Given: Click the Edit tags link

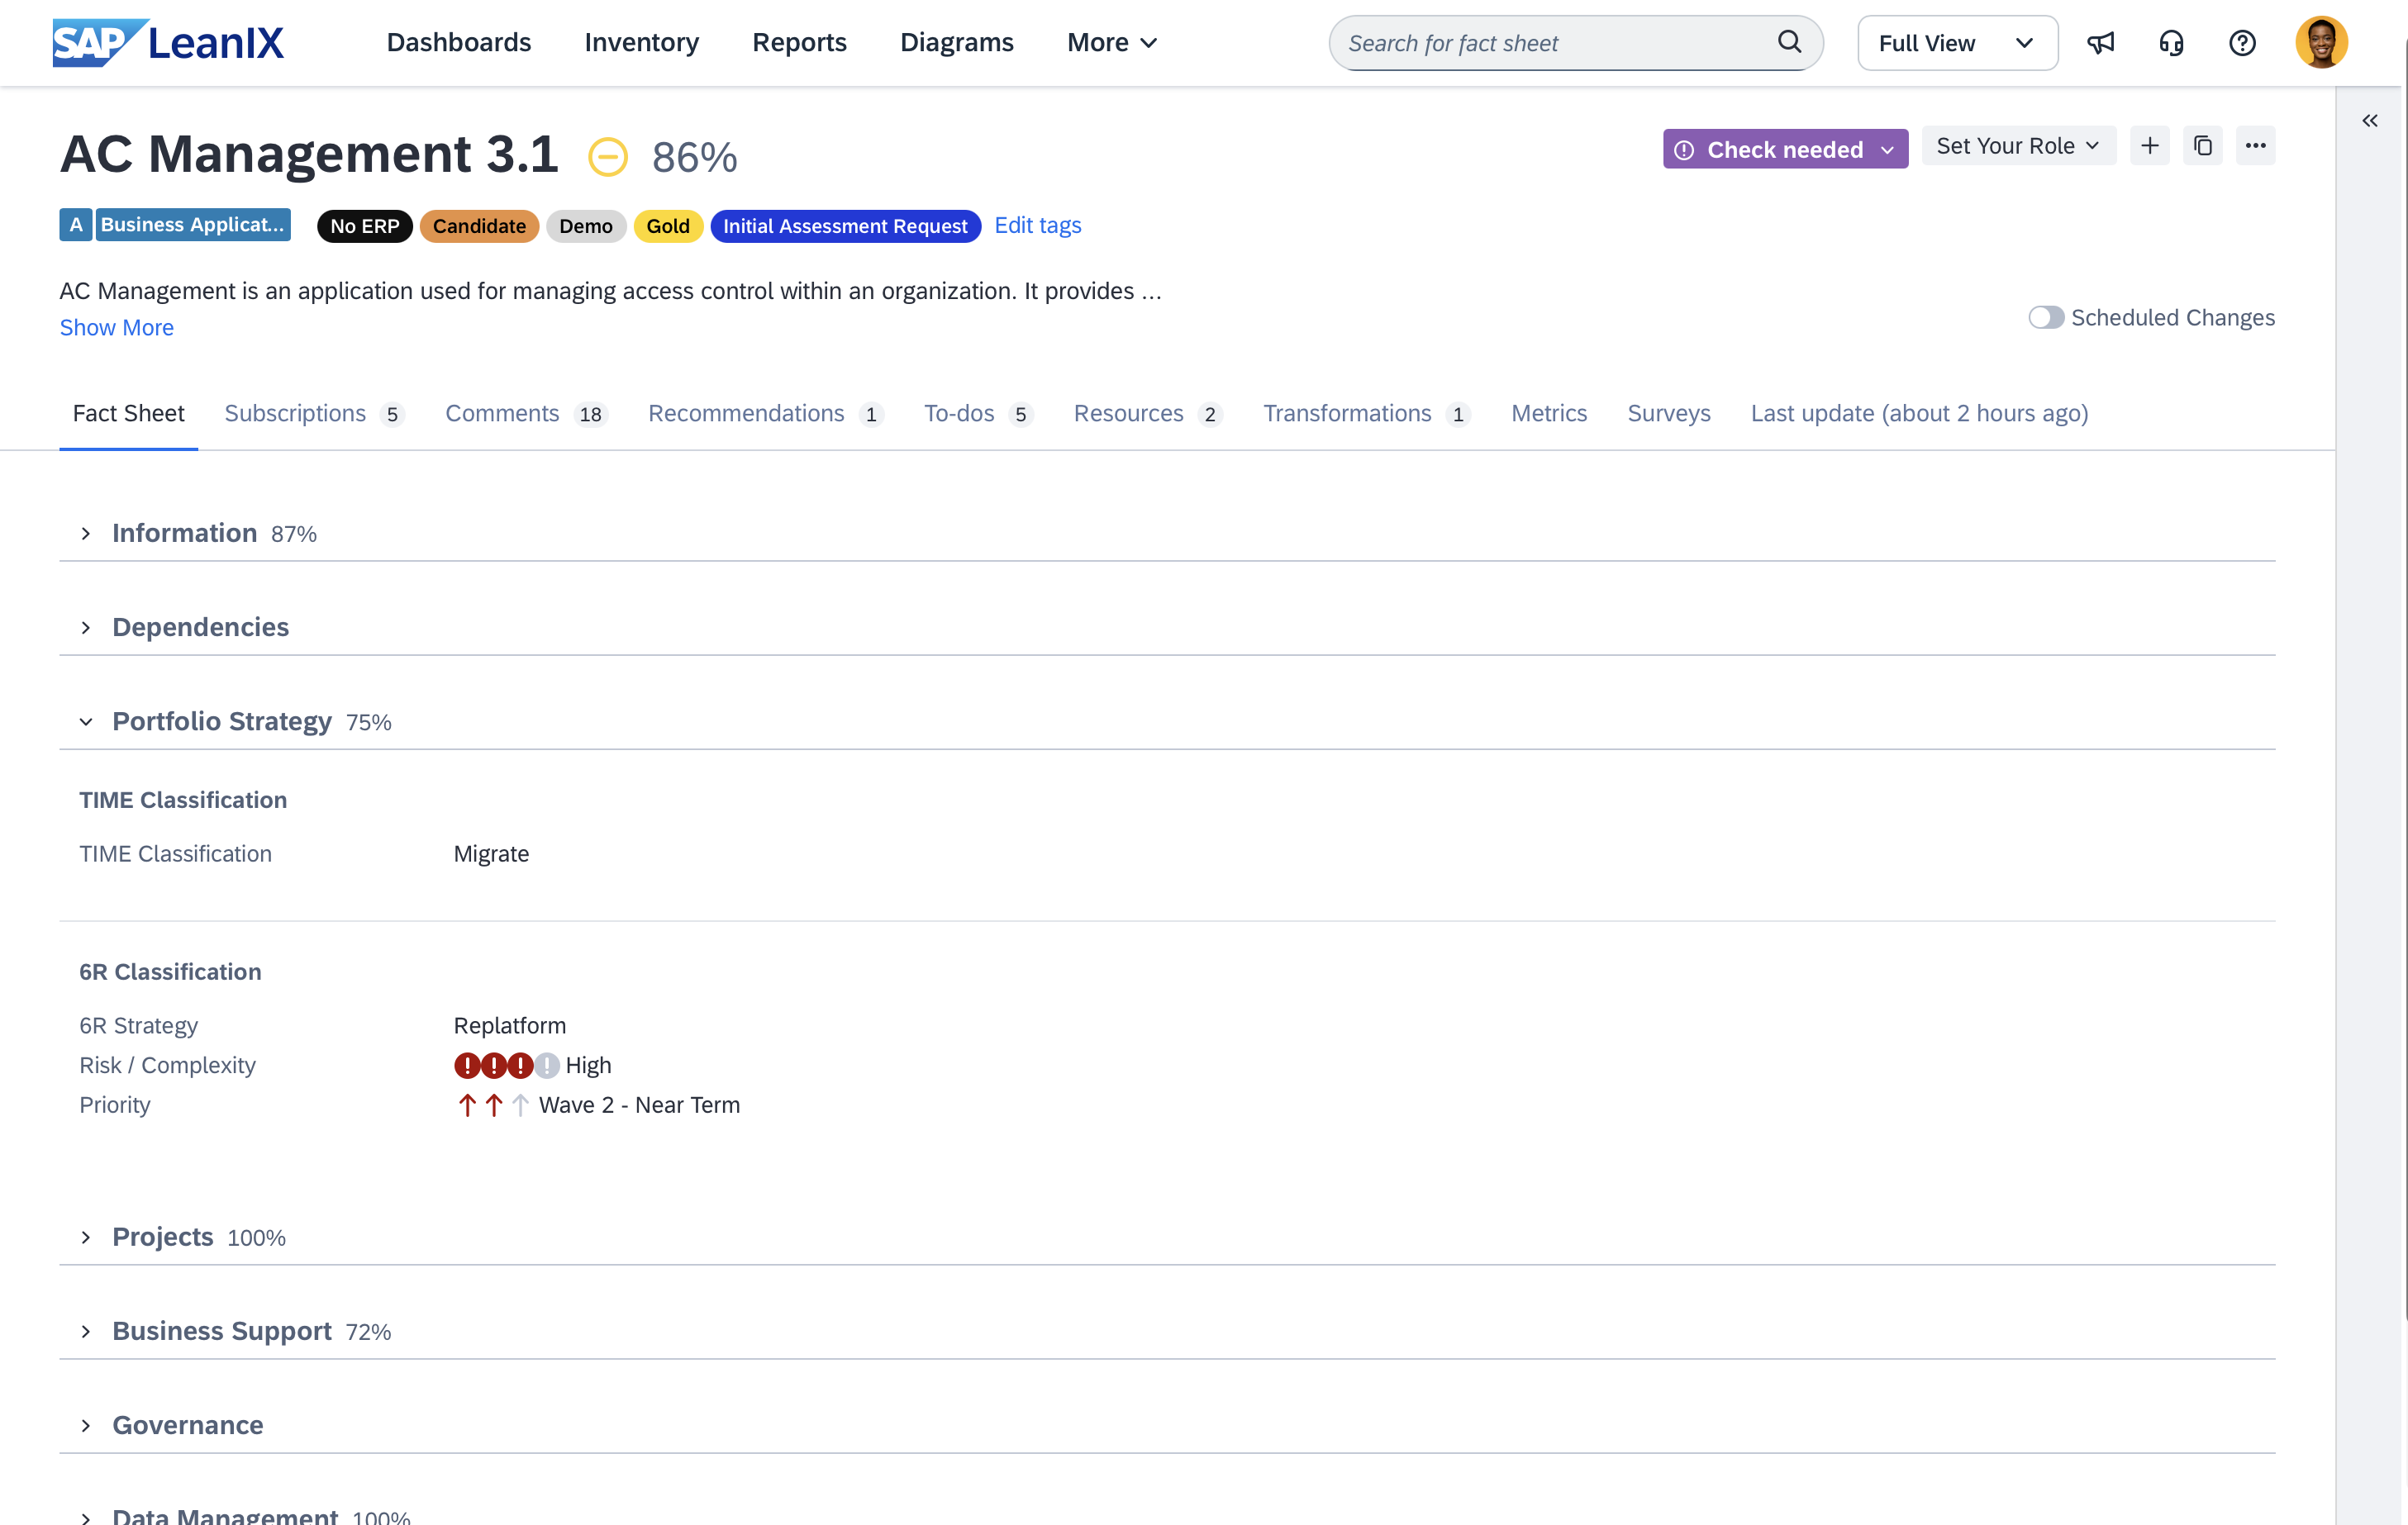Looking at the screenshot, I should tap(1037, 226).
